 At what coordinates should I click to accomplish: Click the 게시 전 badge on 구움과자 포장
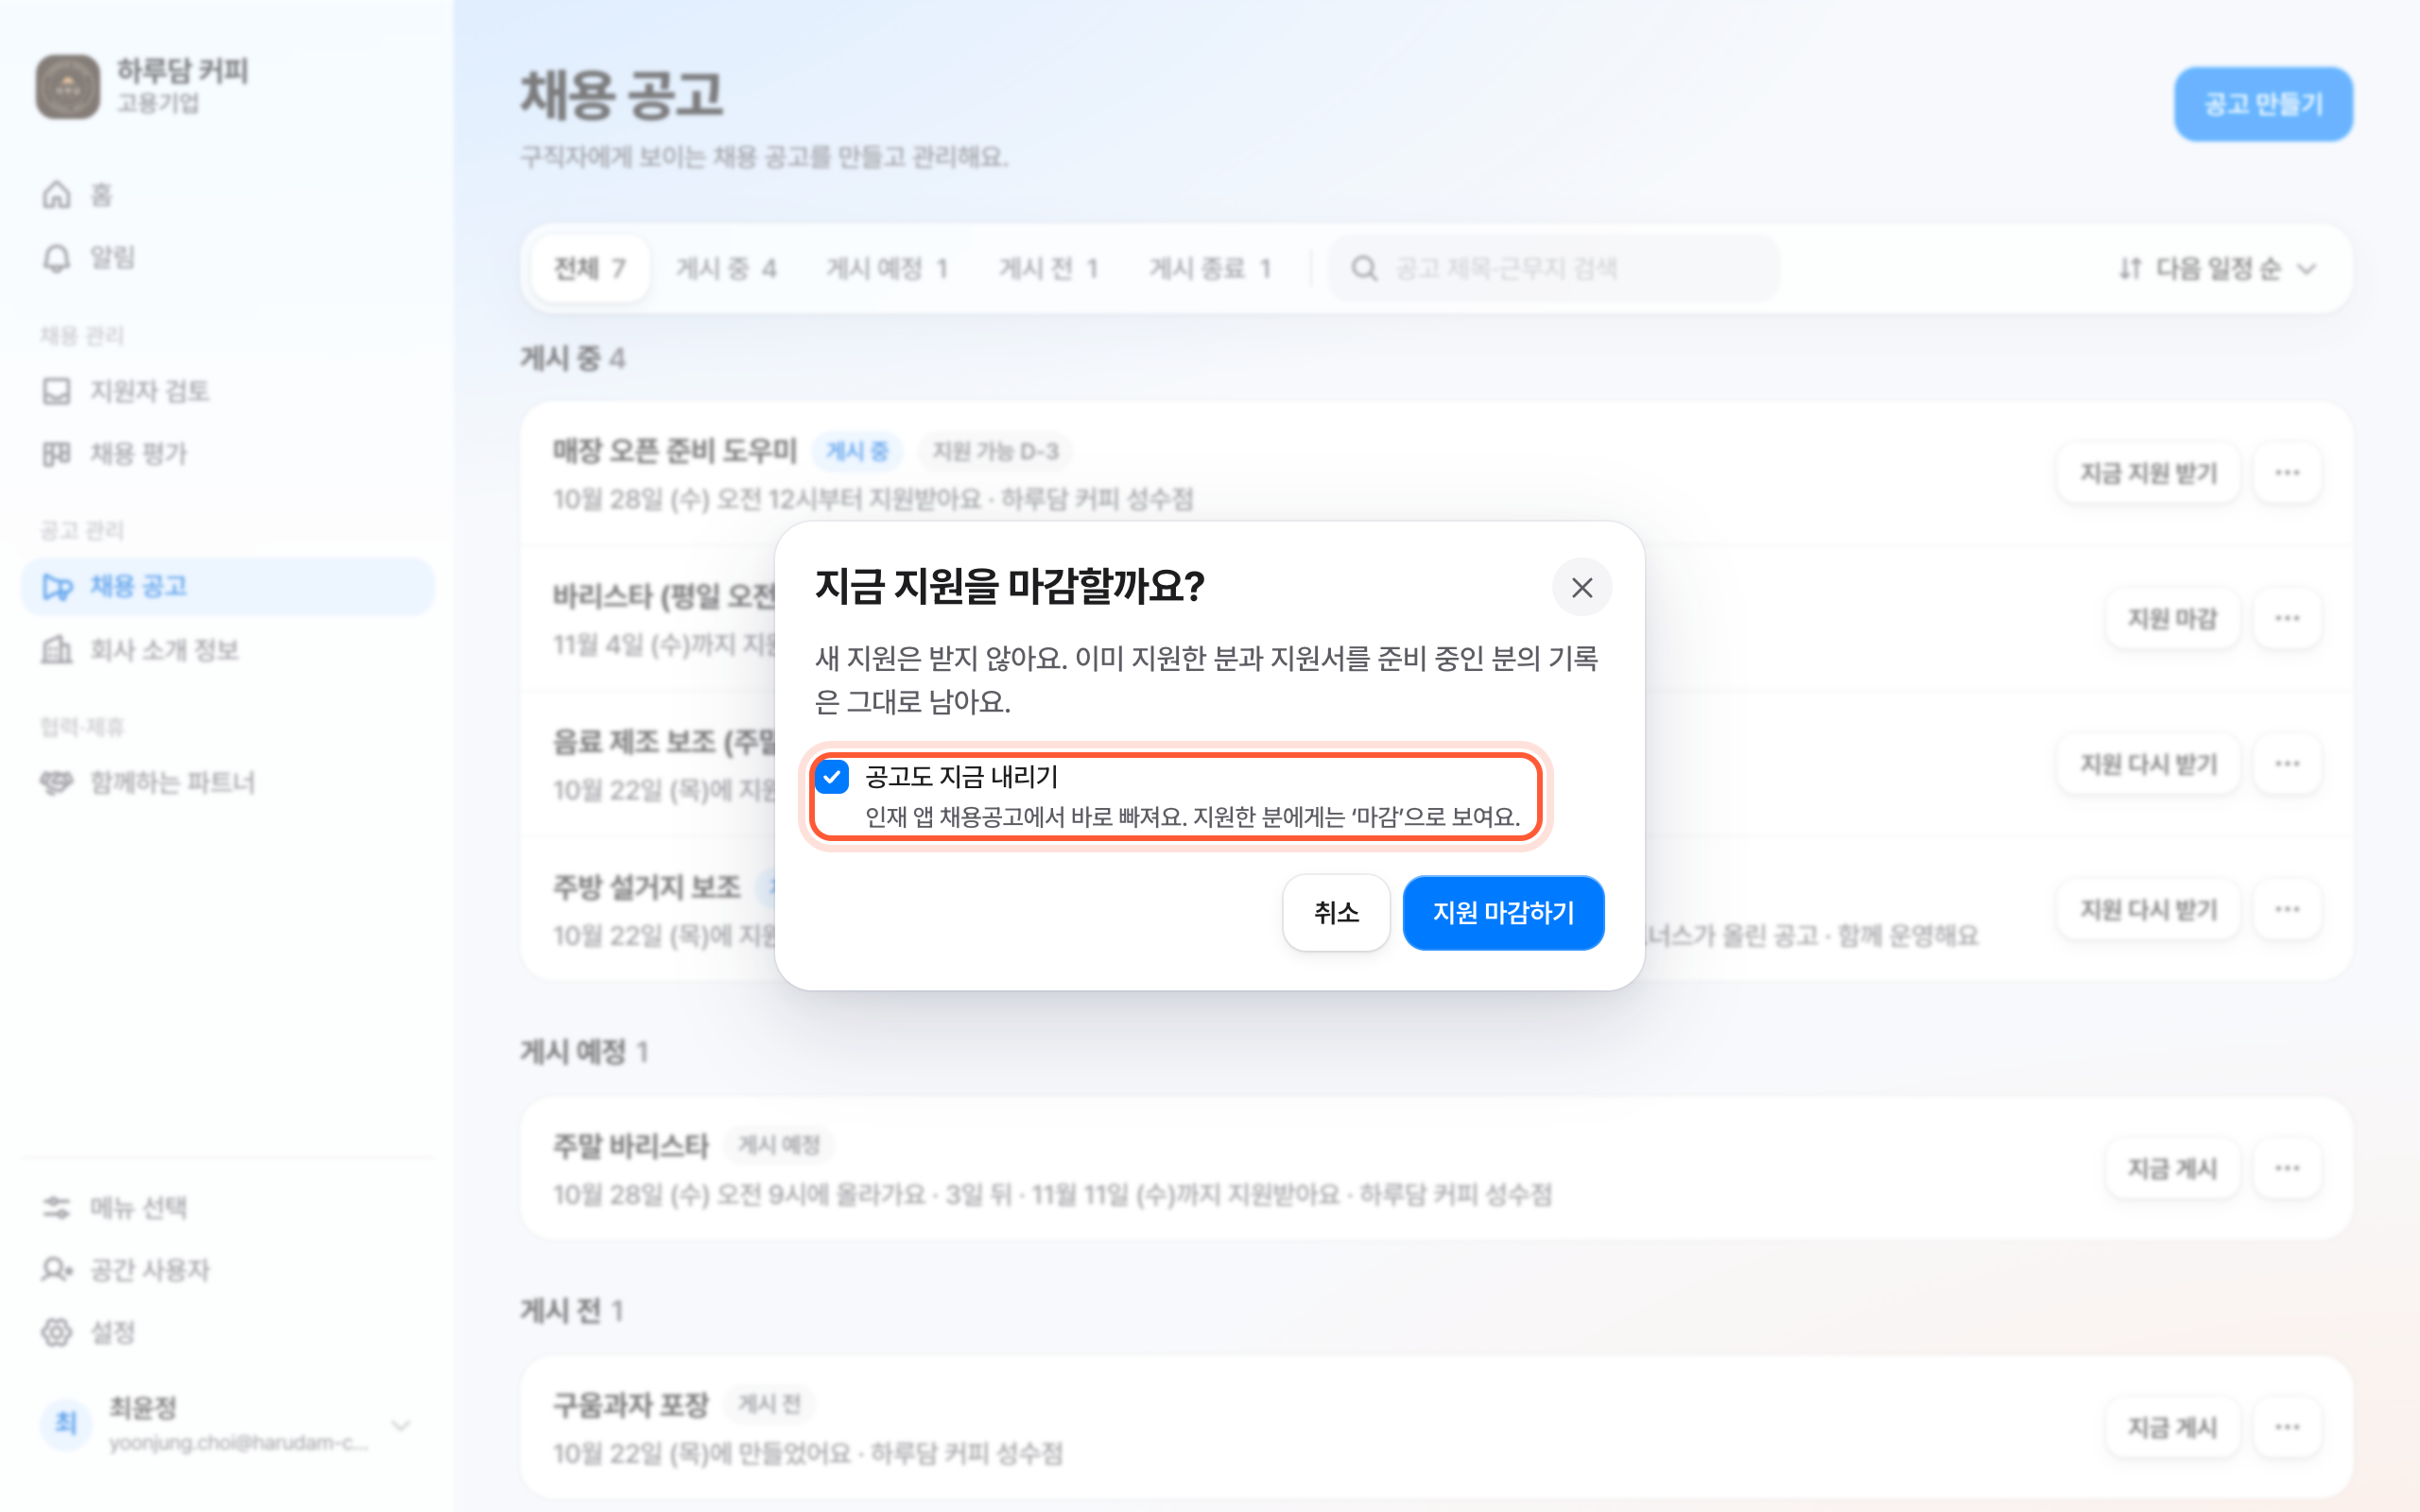(x=769, y=1404)
